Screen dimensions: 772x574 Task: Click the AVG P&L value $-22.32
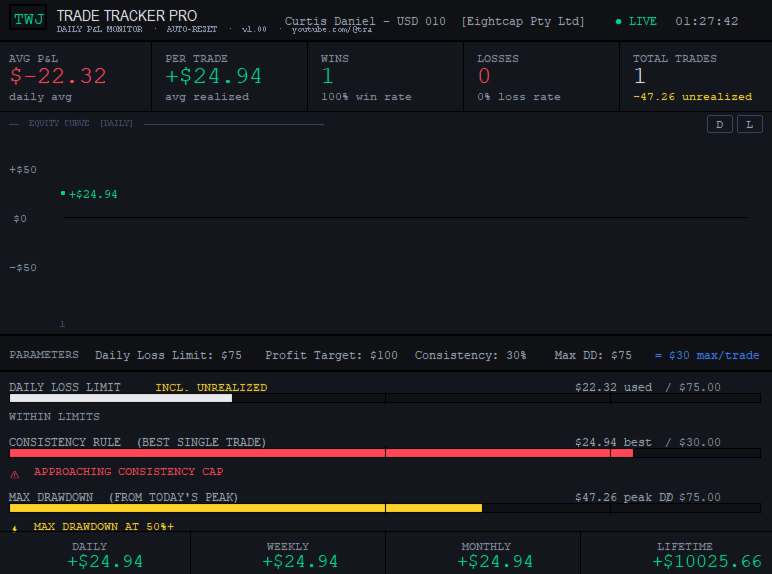pos(58,76)
